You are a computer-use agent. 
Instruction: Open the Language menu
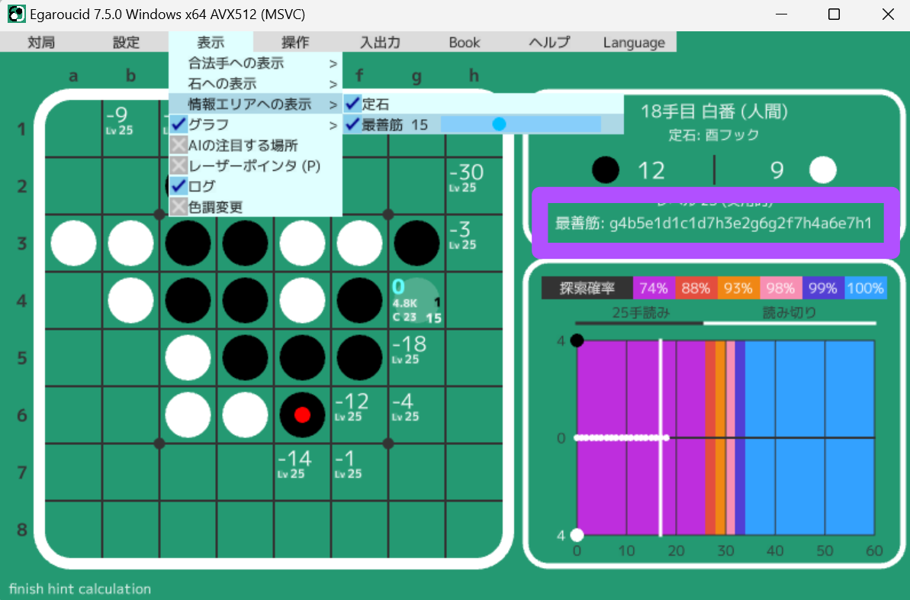pyautogui.click(x=633, y=42)
